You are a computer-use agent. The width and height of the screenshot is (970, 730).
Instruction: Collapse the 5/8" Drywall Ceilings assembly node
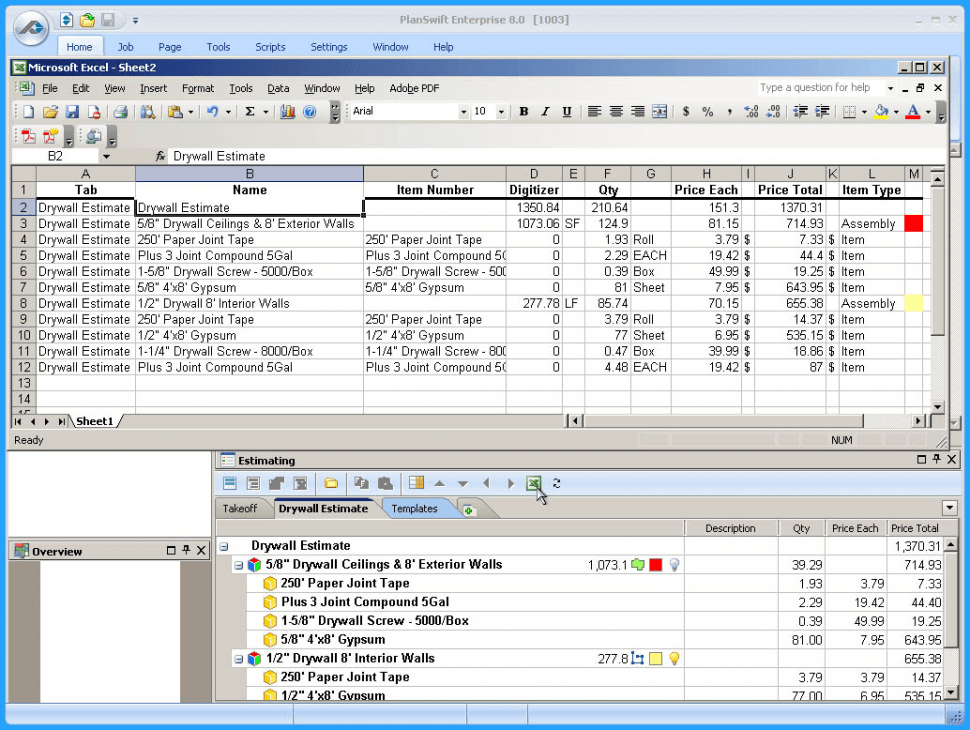click(x=238, y=565)
